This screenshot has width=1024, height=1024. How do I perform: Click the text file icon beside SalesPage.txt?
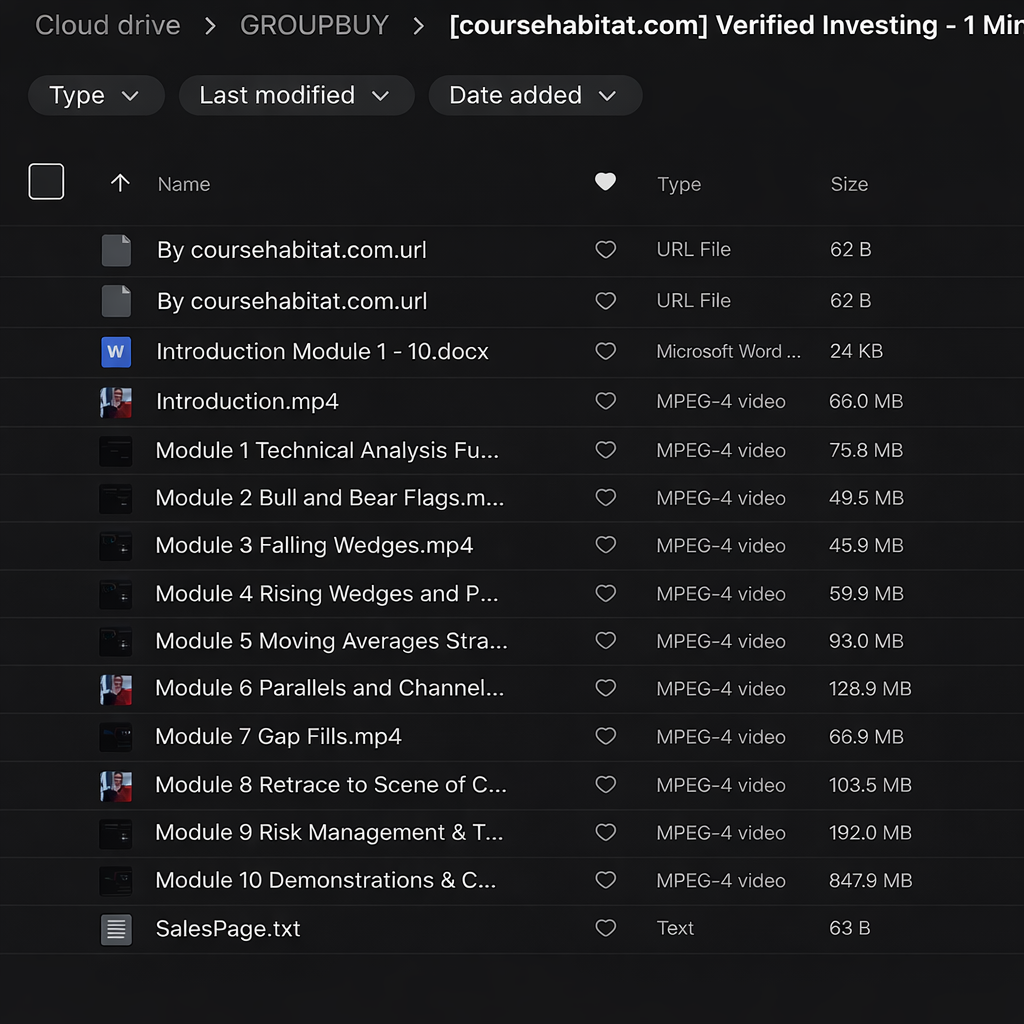[116, 929]
